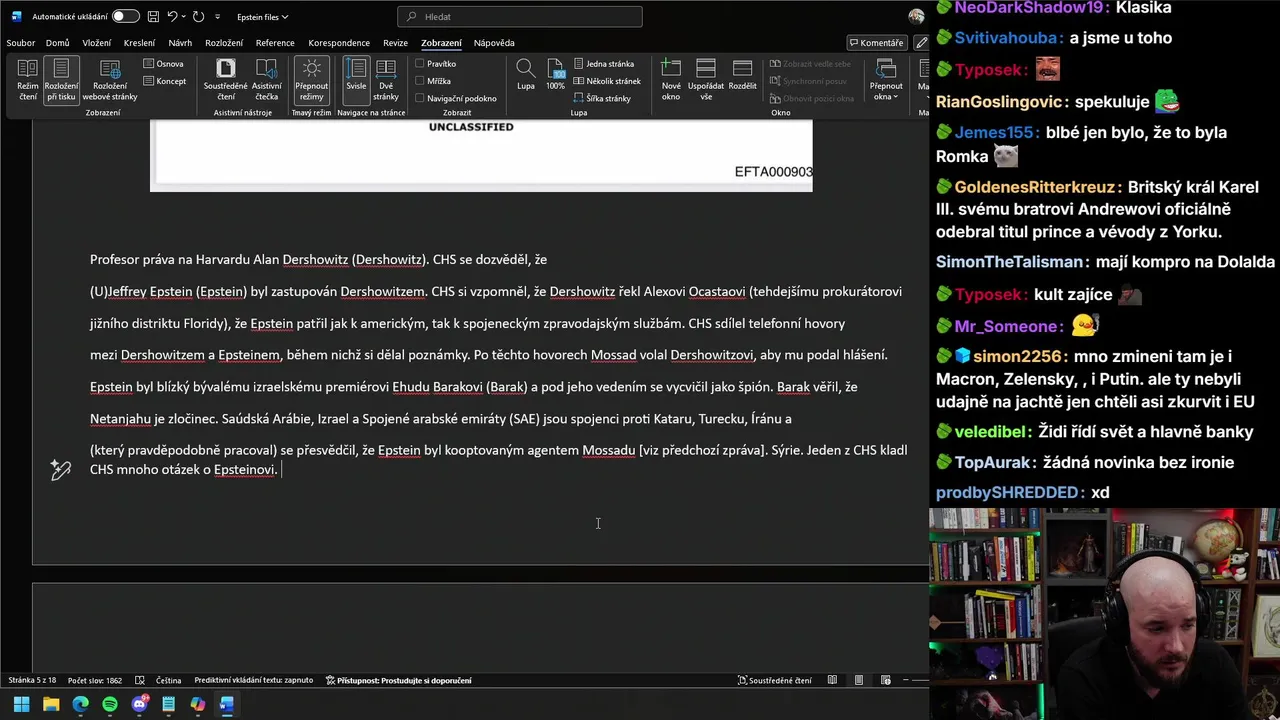Open Microsoft Edge from taskbar
Screen dimensions: 1280x720
point(80,704)
